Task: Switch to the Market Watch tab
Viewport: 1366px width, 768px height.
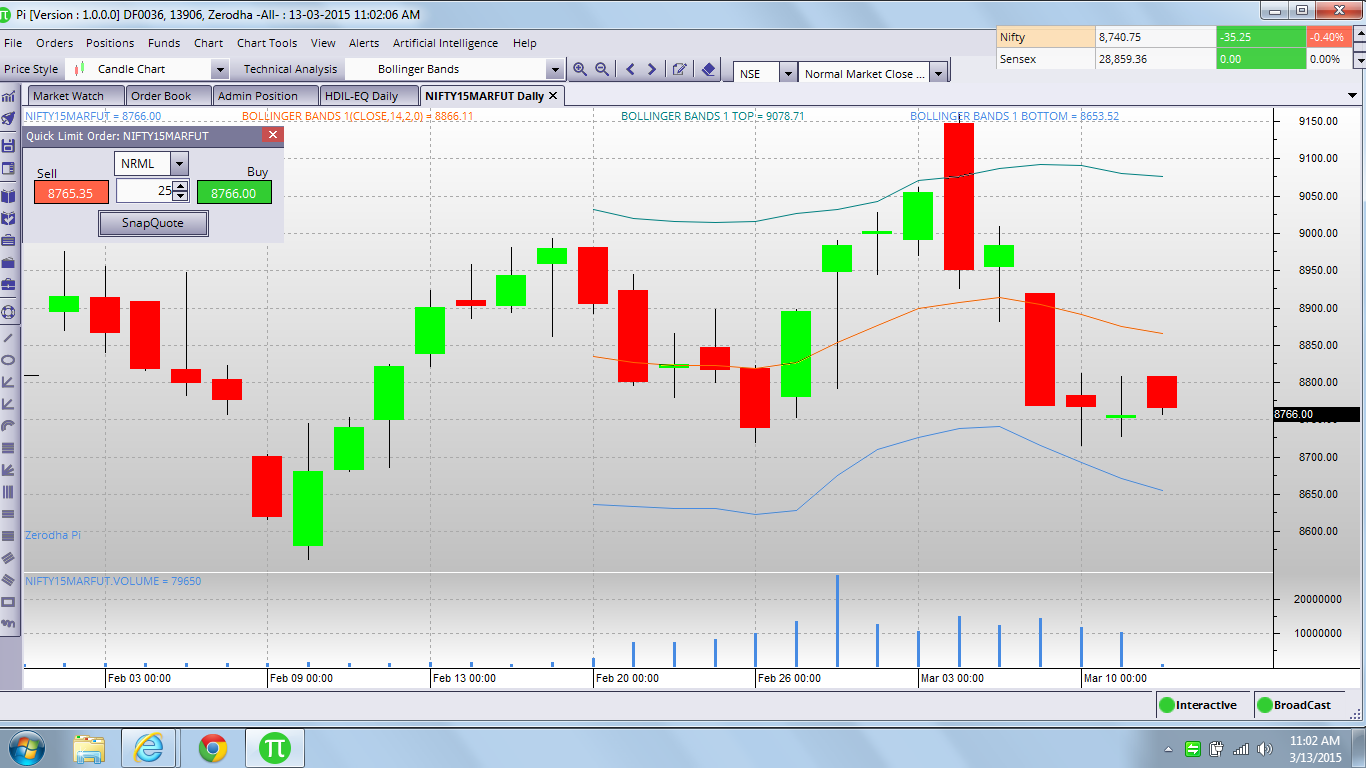Action: 75,96
